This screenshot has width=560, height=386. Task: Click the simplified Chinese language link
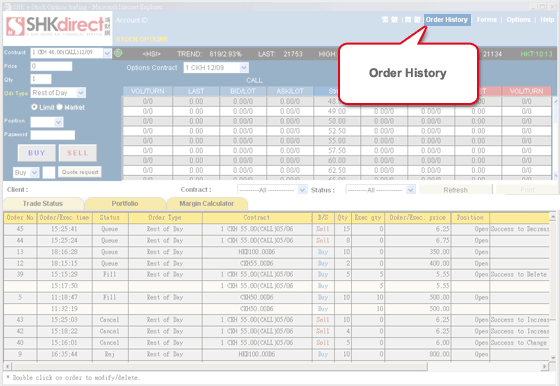coord(412,20)
